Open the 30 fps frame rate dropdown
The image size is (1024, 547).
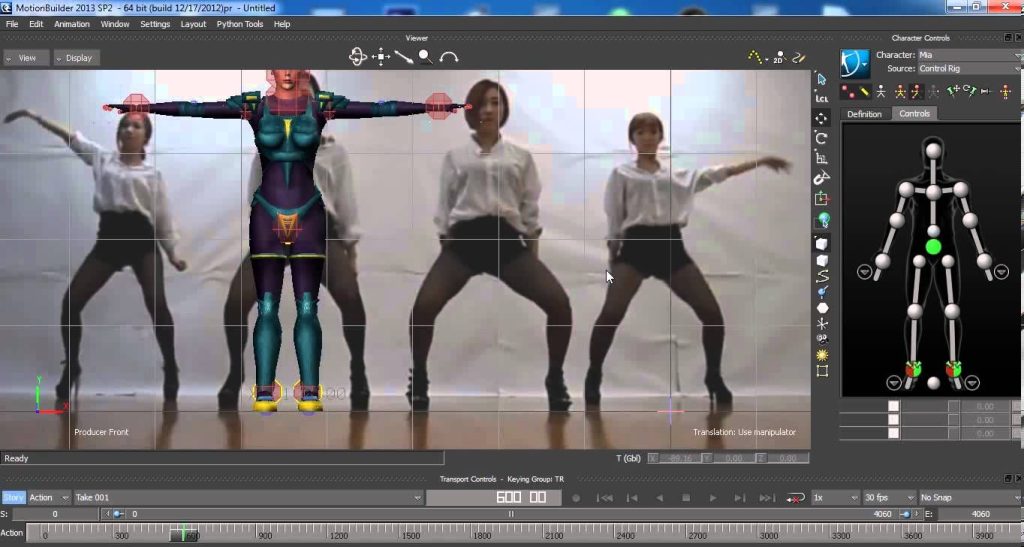pos(890,497)
